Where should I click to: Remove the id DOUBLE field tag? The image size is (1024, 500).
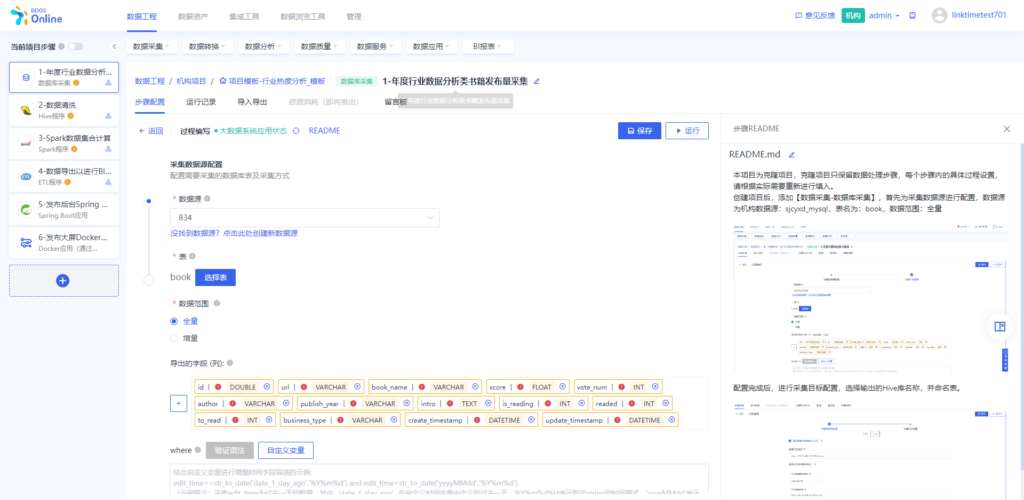coord(266,386)
